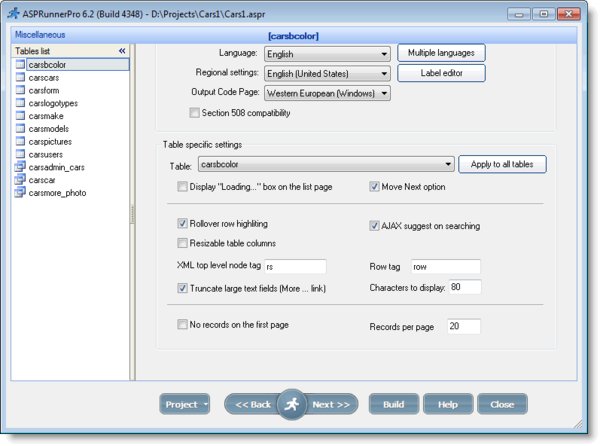Collapse the Tables list panel
The image size is (600, 446).
(x=122, y=50)
